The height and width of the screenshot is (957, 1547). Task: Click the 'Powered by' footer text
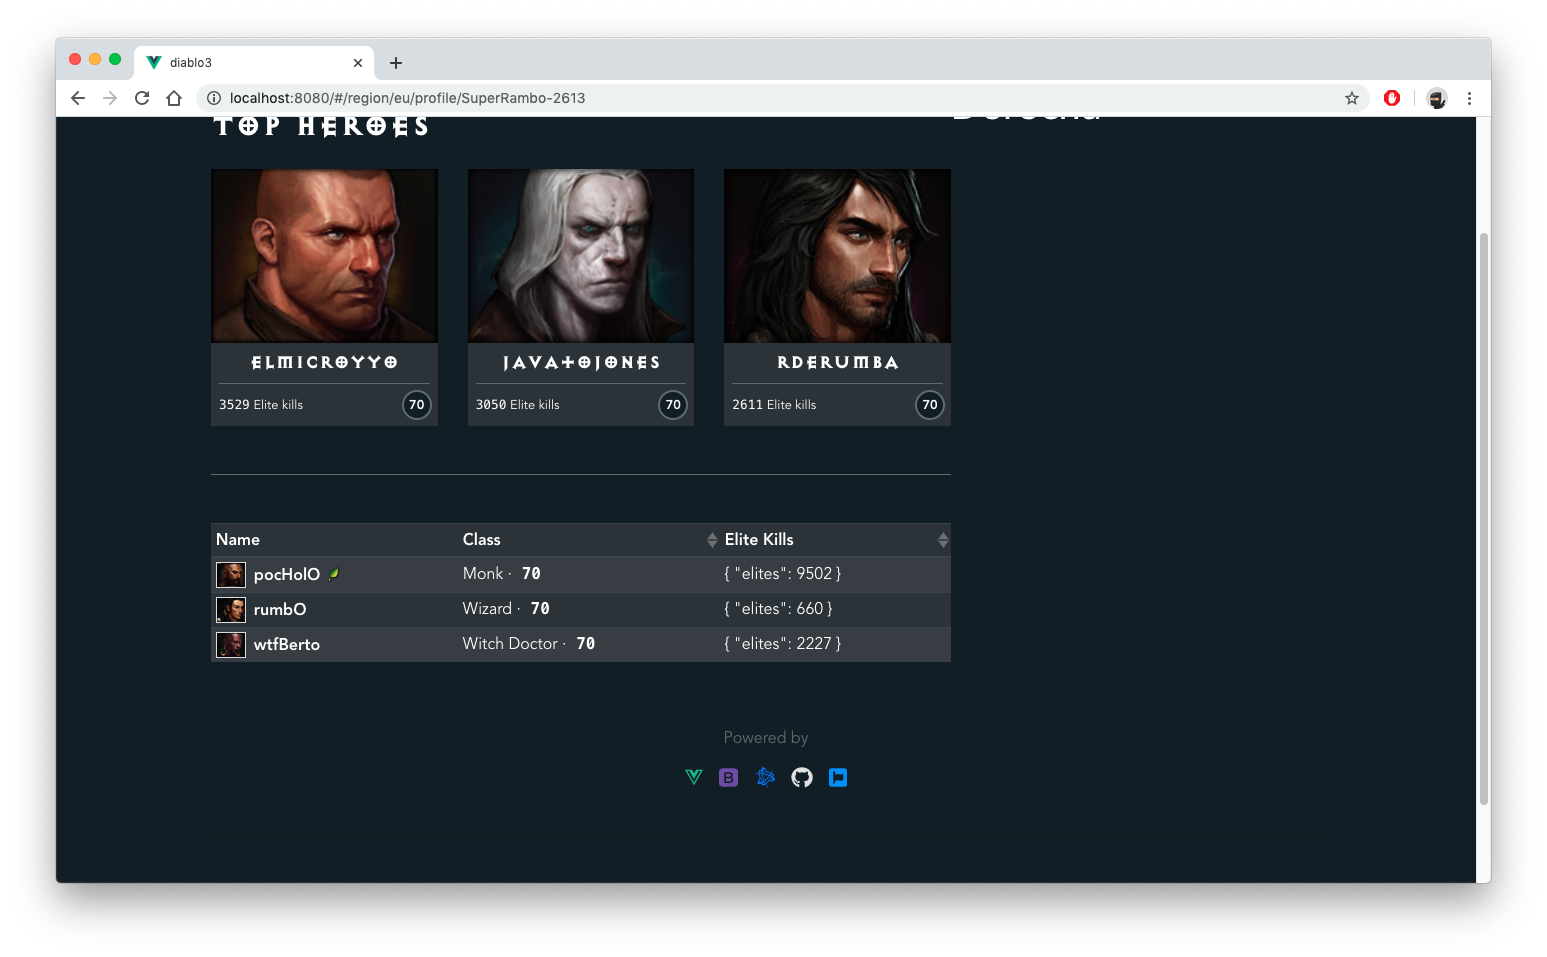766,738
